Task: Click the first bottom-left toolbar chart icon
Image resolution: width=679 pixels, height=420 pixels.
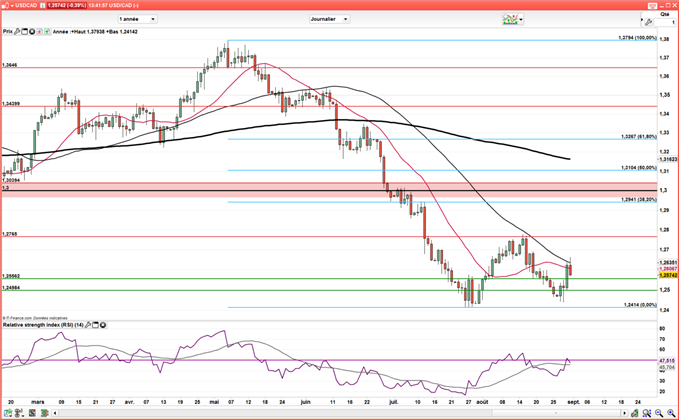Action: (x=7, y=413)
